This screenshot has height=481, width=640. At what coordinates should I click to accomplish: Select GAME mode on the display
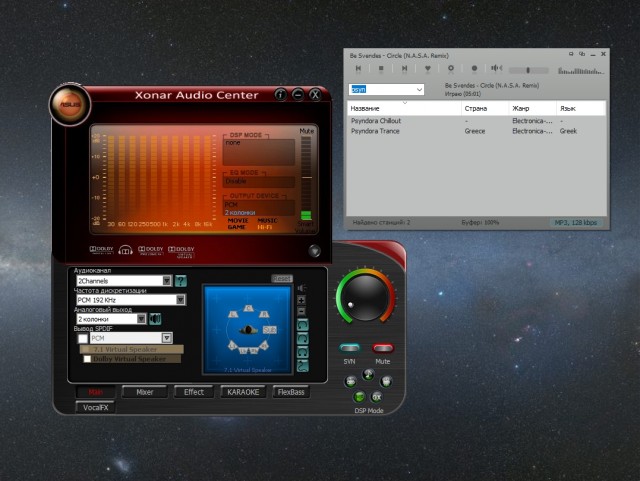237,227
